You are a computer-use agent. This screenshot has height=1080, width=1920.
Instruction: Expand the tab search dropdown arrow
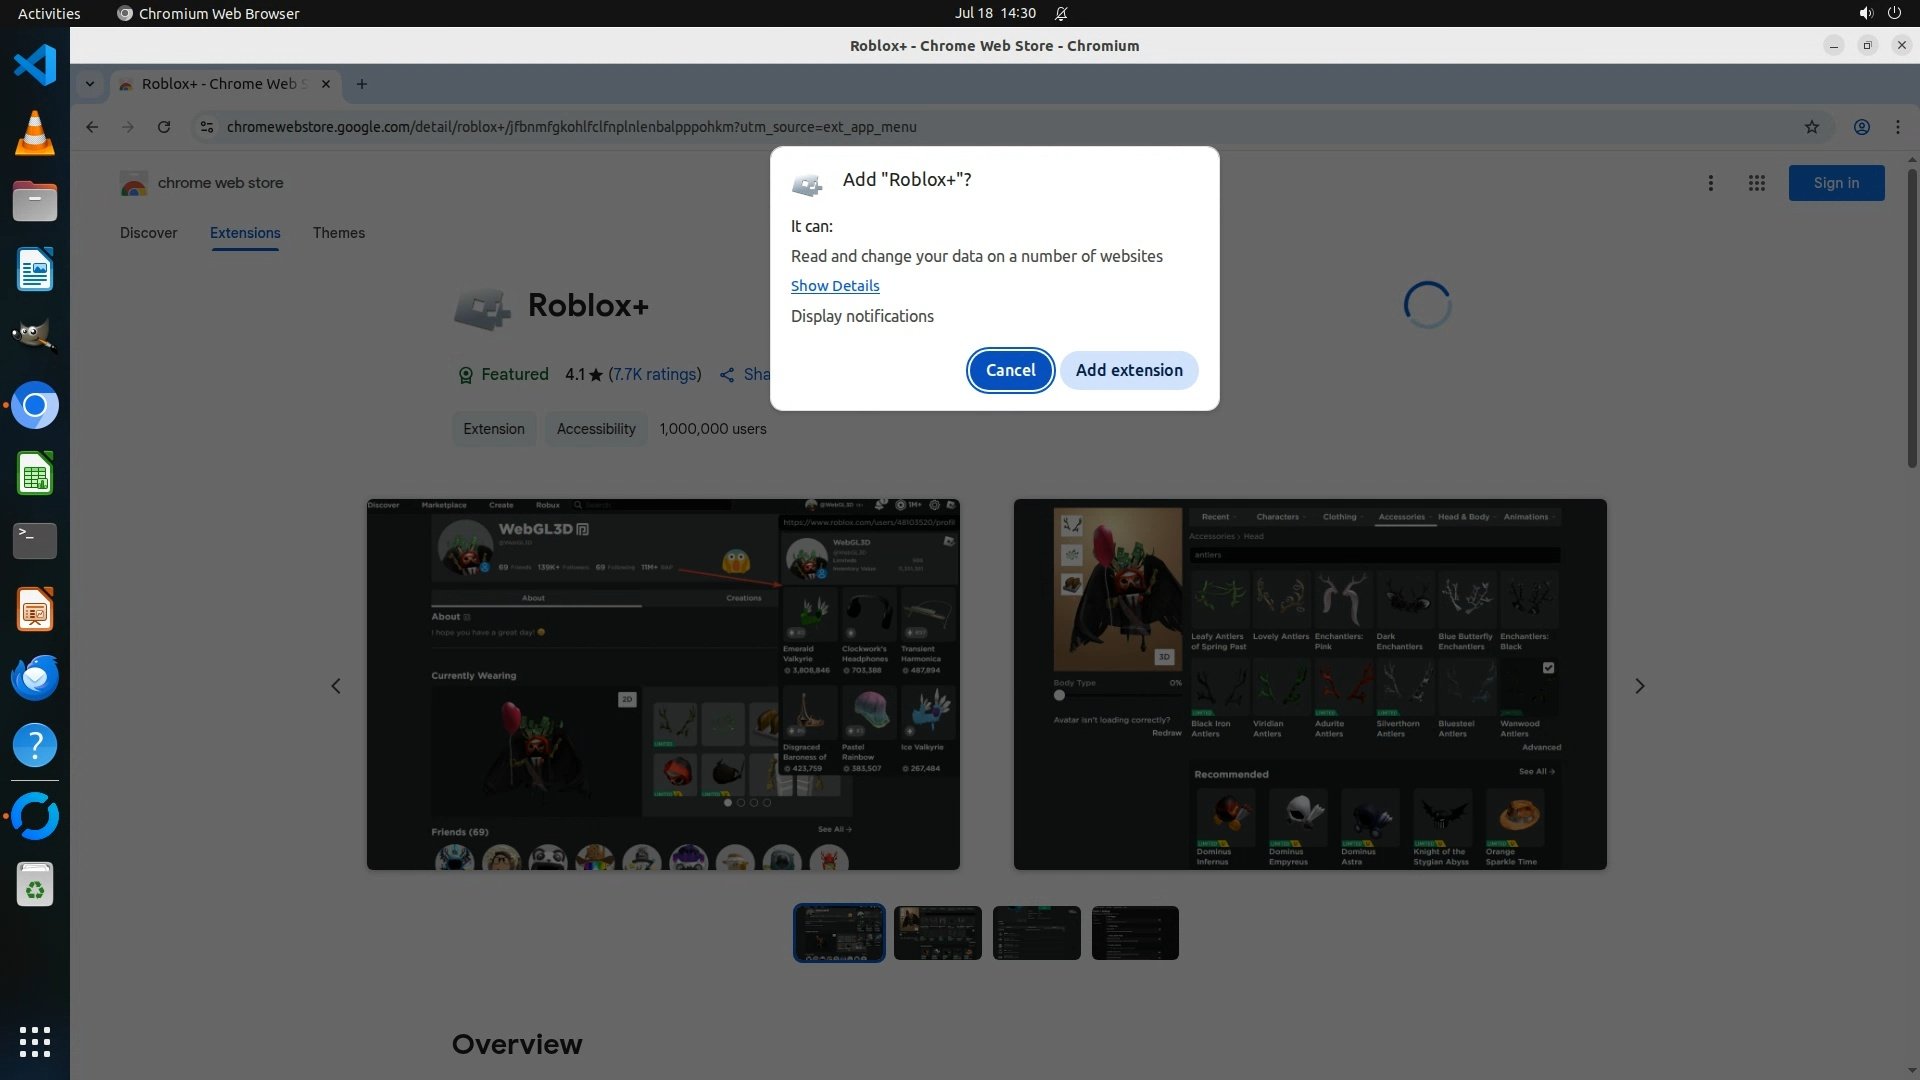pyautogui.click(x=90, y=84)
